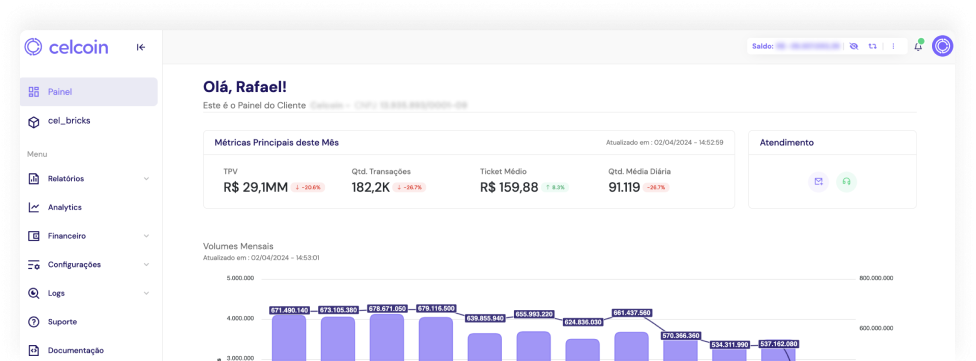This screenshot has height=361, width=976.
Task: Collapse the sidebar with the arrow icon
Action: tap(141, 47)
